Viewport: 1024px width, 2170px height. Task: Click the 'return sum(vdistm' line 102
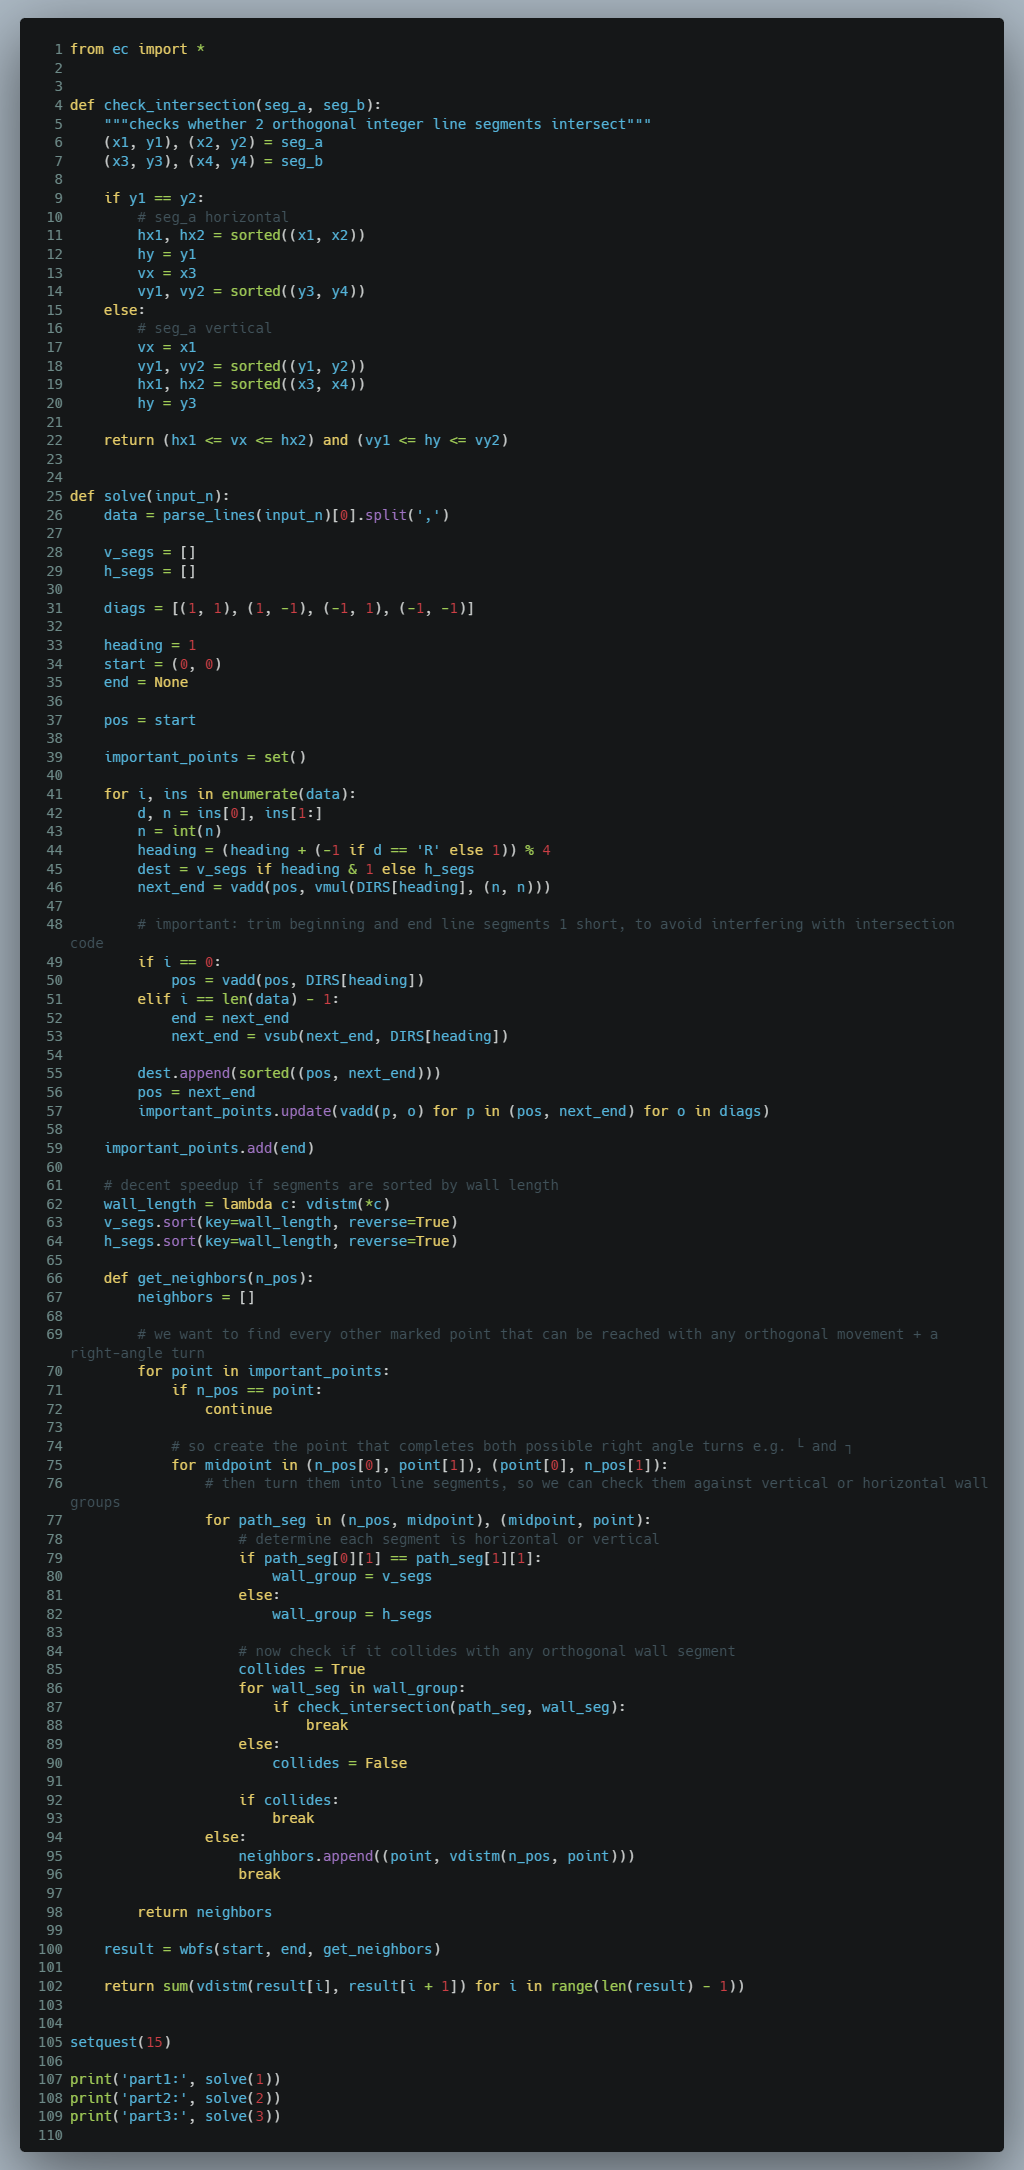(424, 1986)
